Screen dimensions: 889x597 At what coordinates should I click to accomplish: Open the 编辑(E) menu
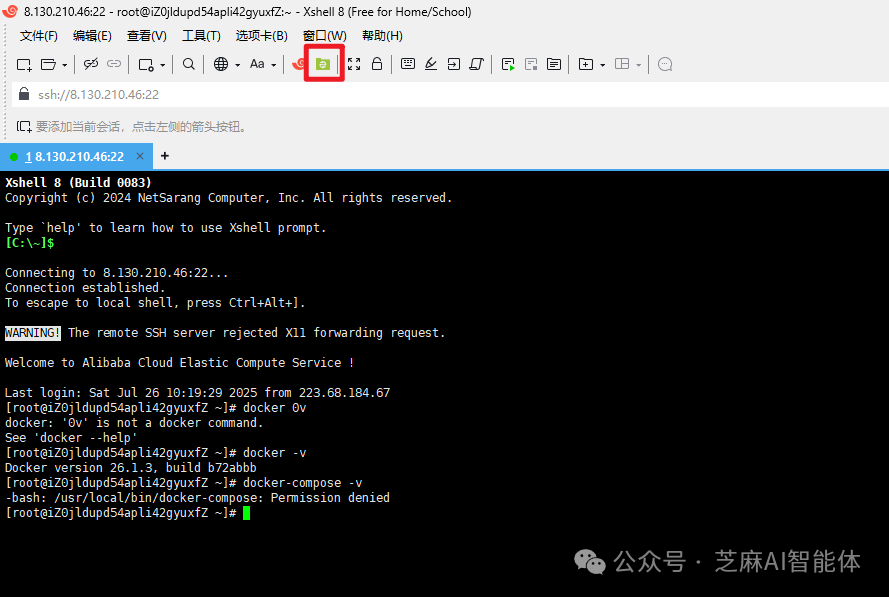(x=92, y=36)
